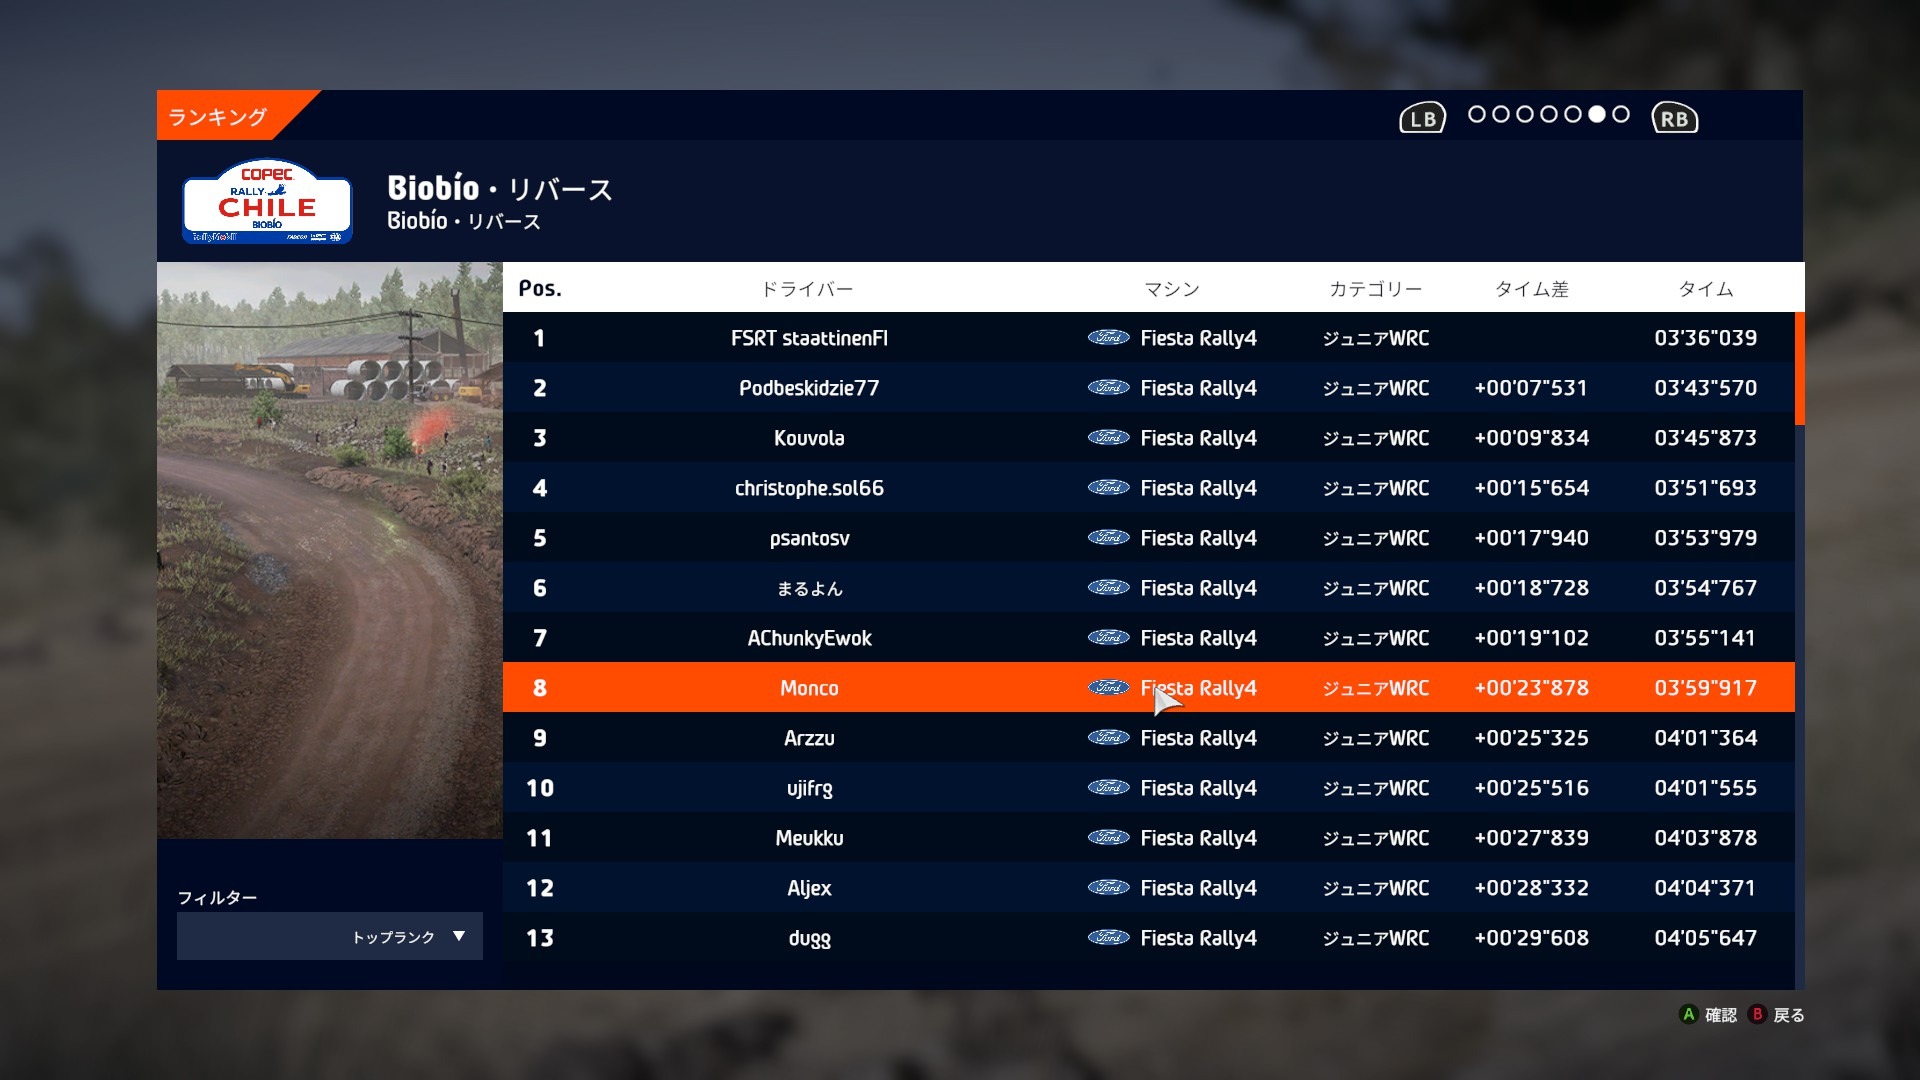Image resolution: width=1920 pixels, height=1080 pixels.
Task: Click the 確認 confirm label
Action: (x=1721, y=1015)
